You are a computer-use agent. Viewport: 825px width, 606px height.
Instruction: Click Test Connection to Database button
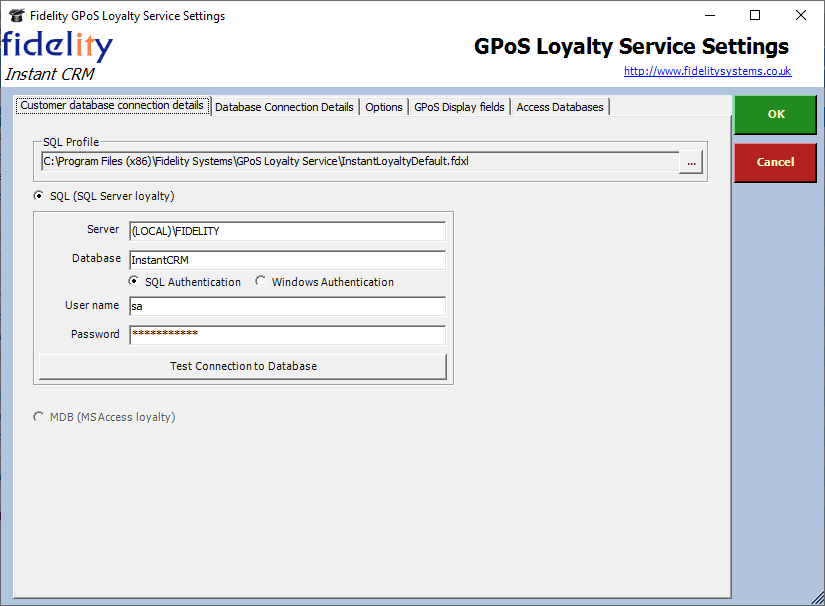click(243, 366)
